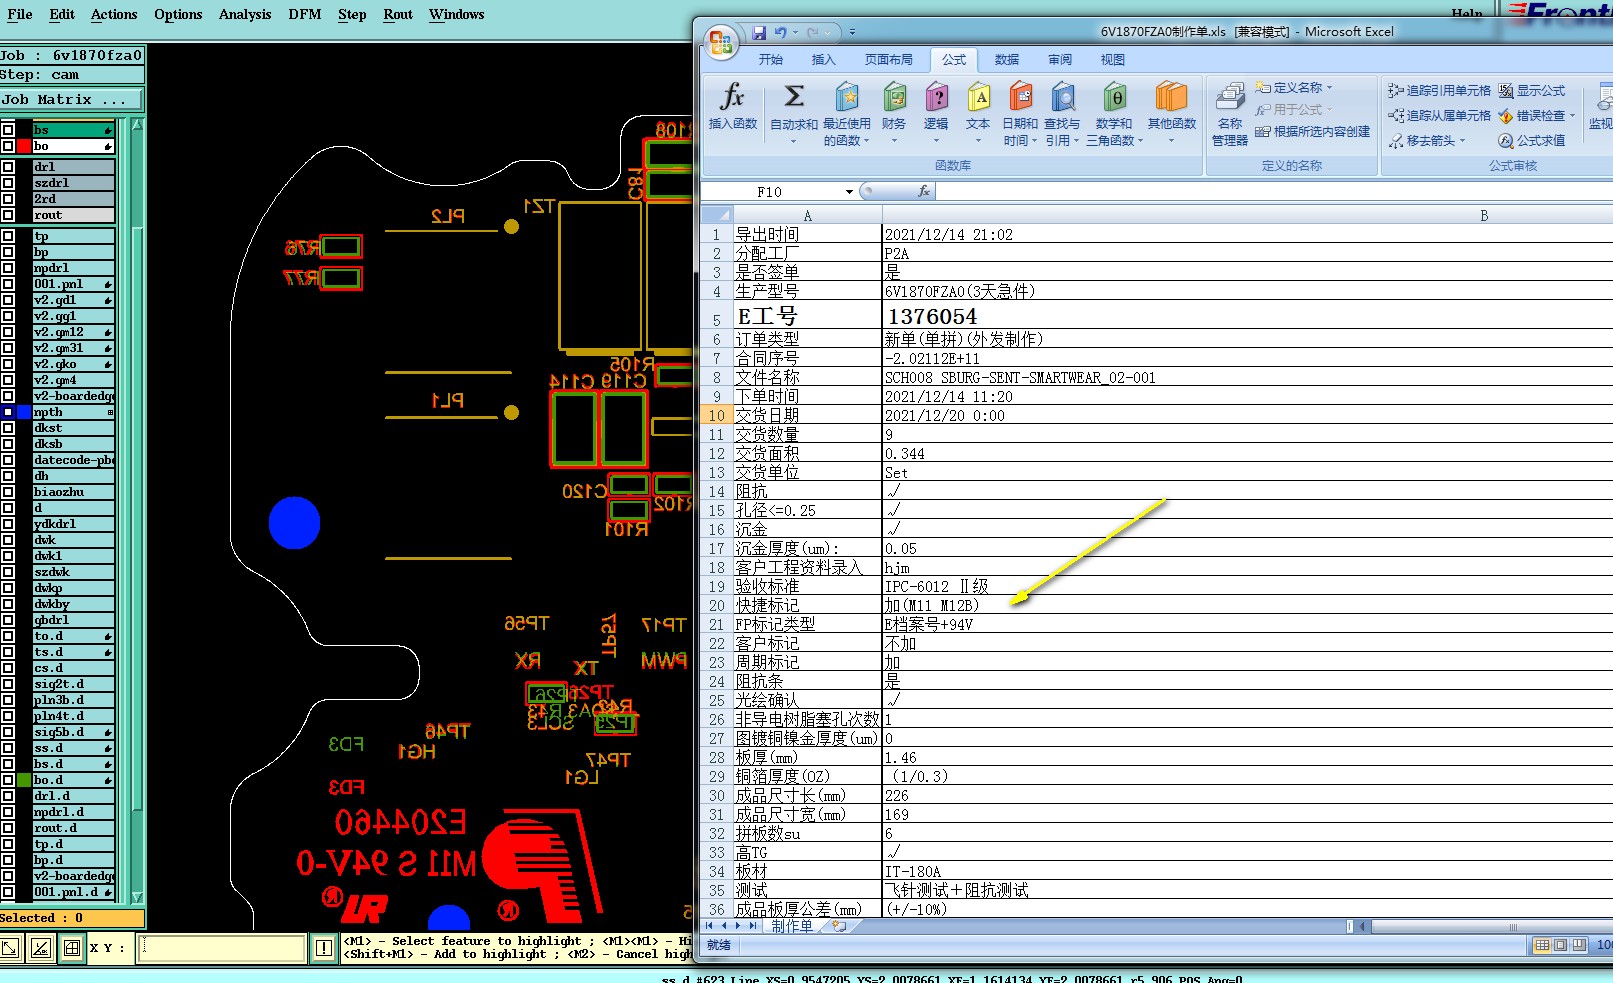The height and width of the screenshot is (983, 1613).
Task: Open the File menu in Genesis
Action: click(20, 14)
